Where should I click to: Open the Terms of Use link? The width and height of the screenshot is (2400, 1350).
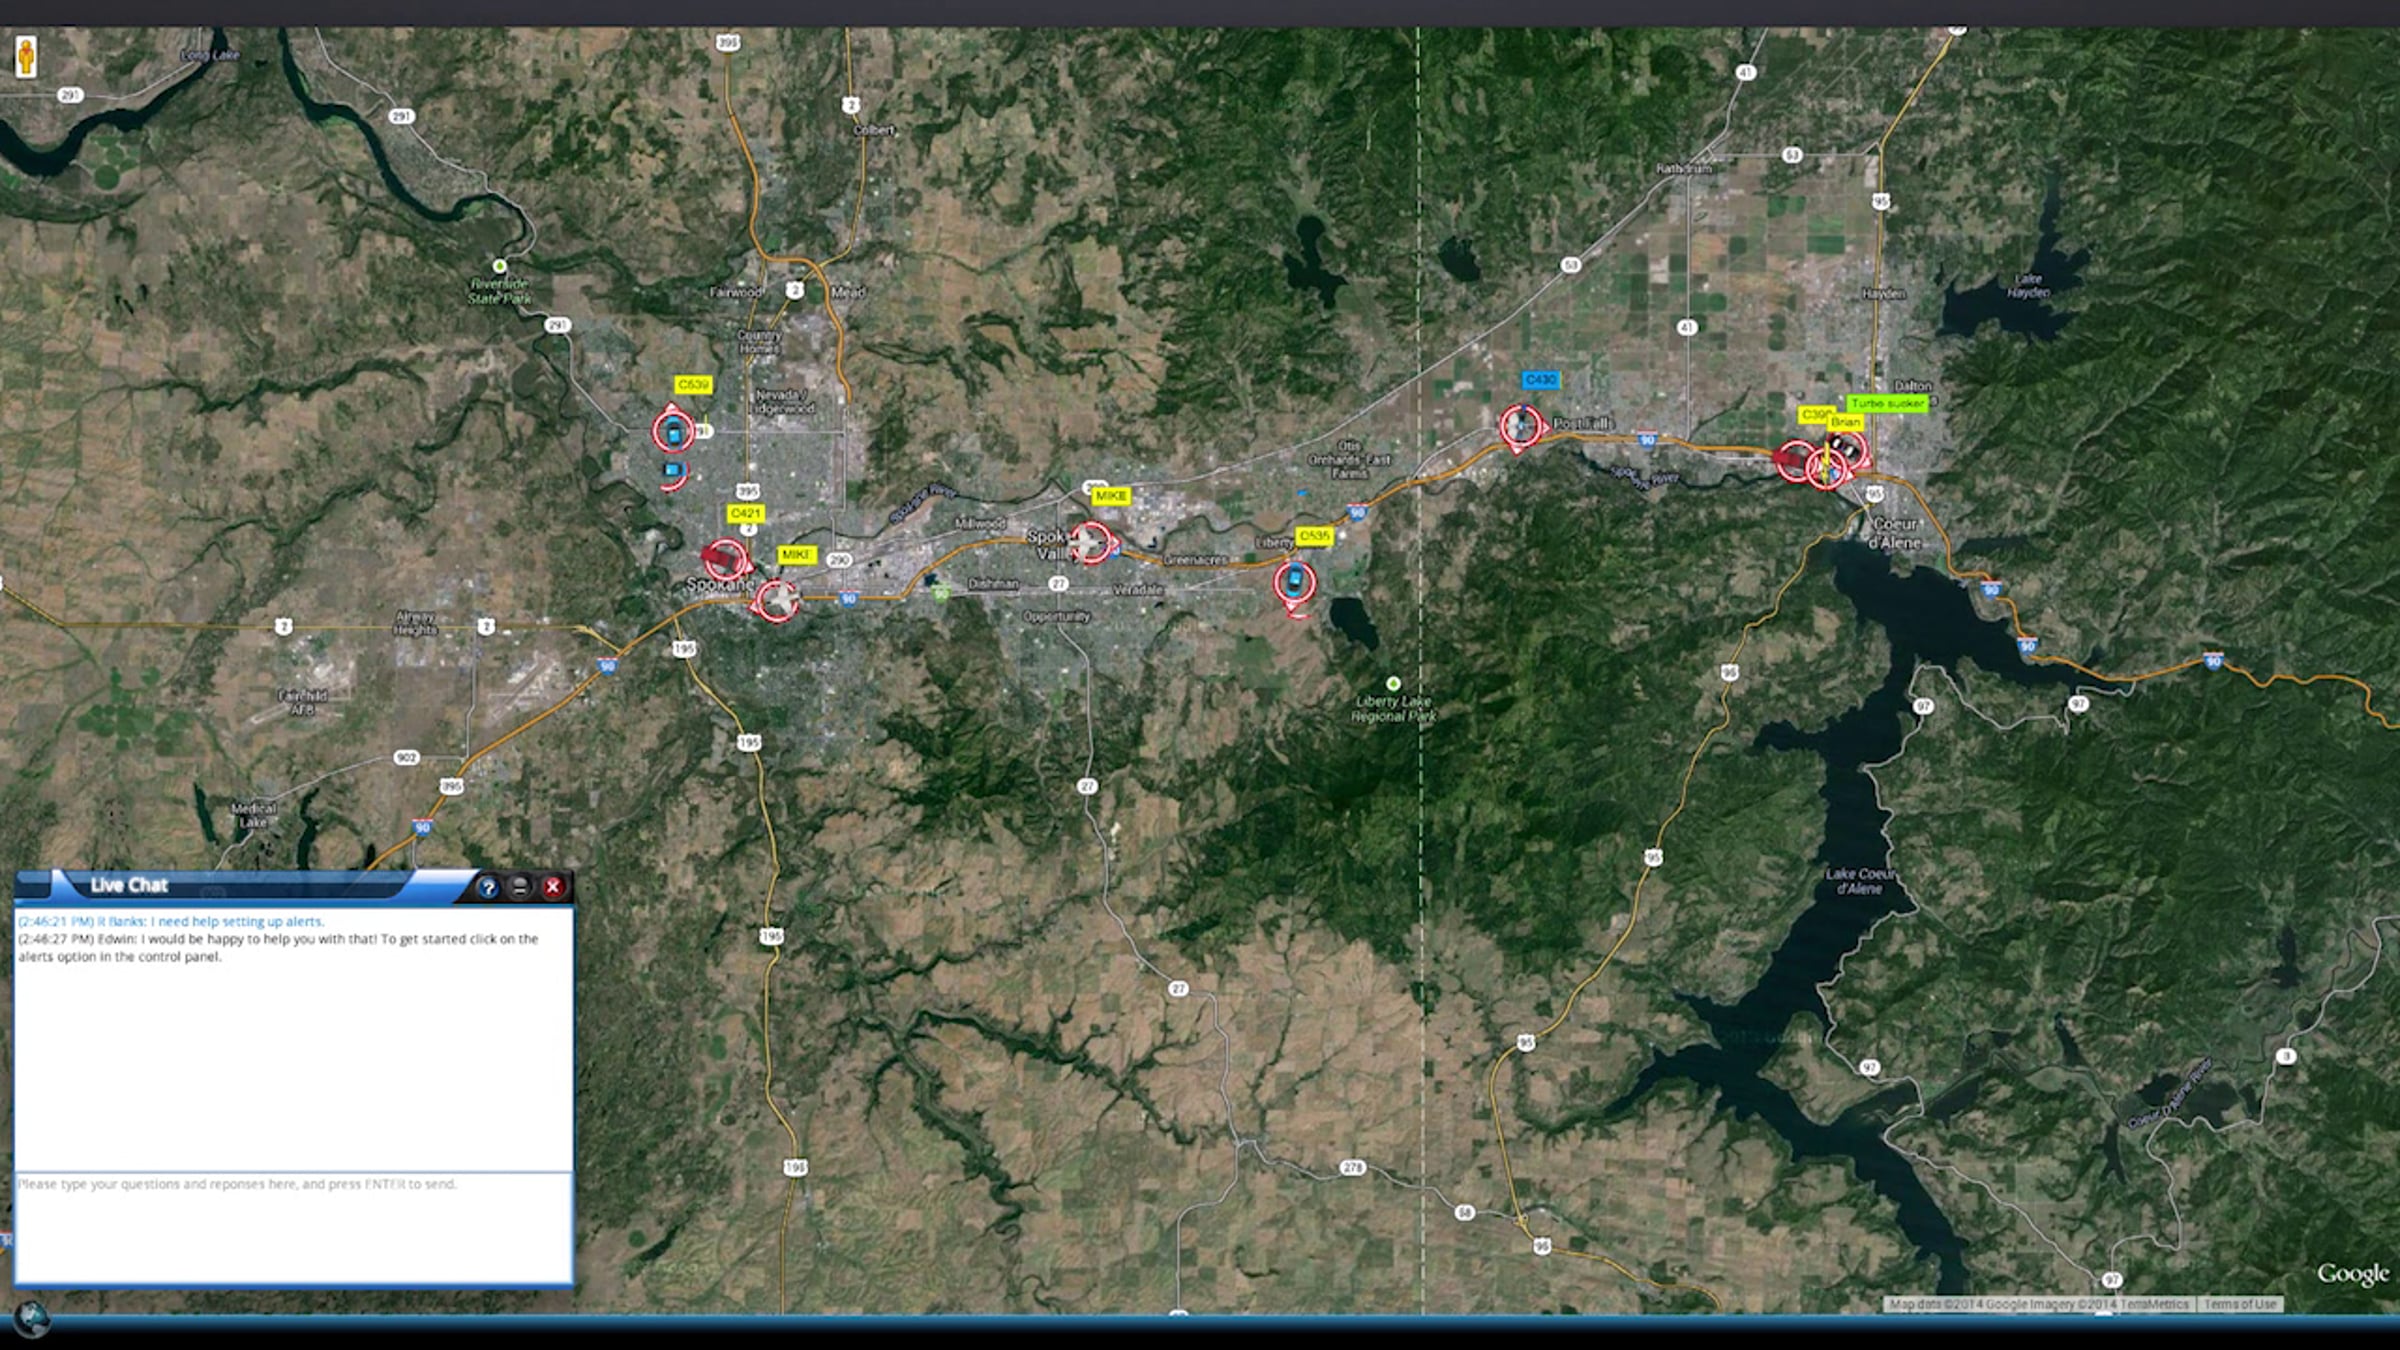(2239, 1304)
